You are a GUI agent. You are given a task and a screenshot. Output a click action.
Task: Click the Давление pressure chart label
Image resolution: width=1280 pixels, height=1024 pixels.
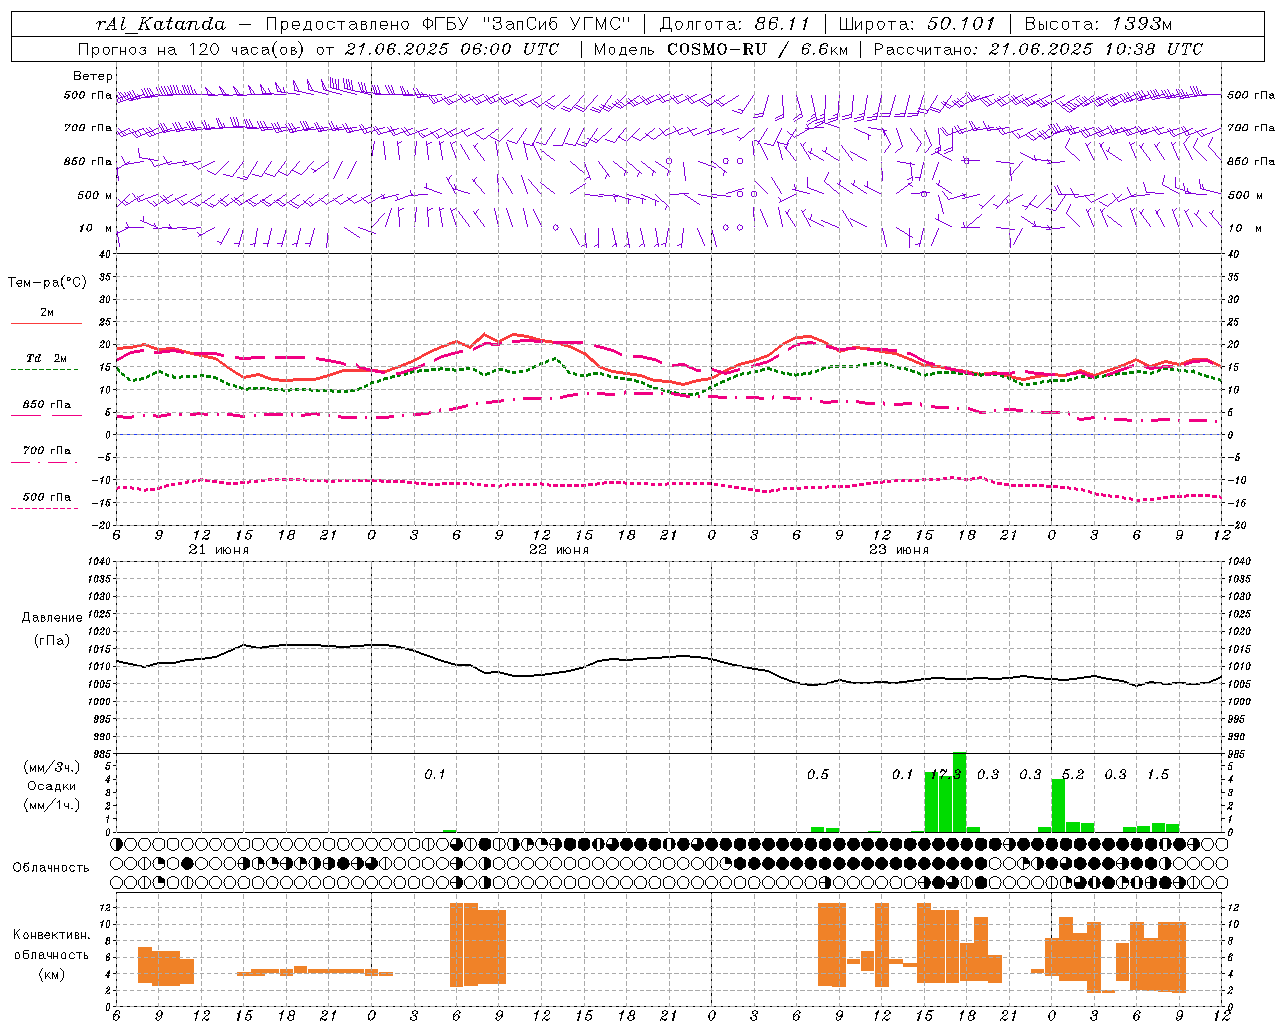52,618
